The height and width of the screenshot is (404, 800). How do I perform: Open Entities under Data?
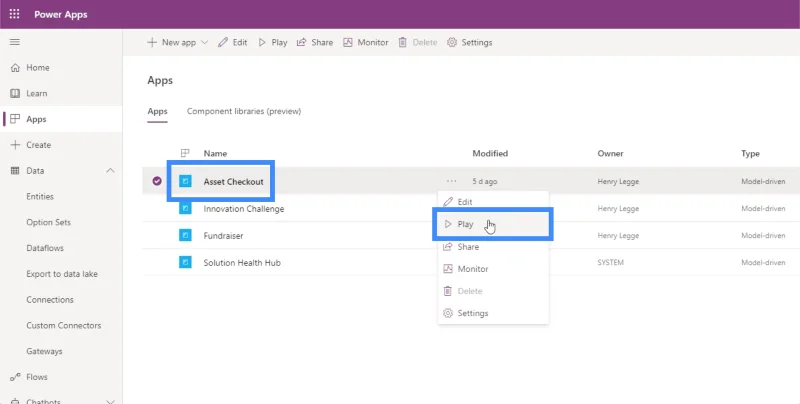pyautogui.click(x=40, y=196)
